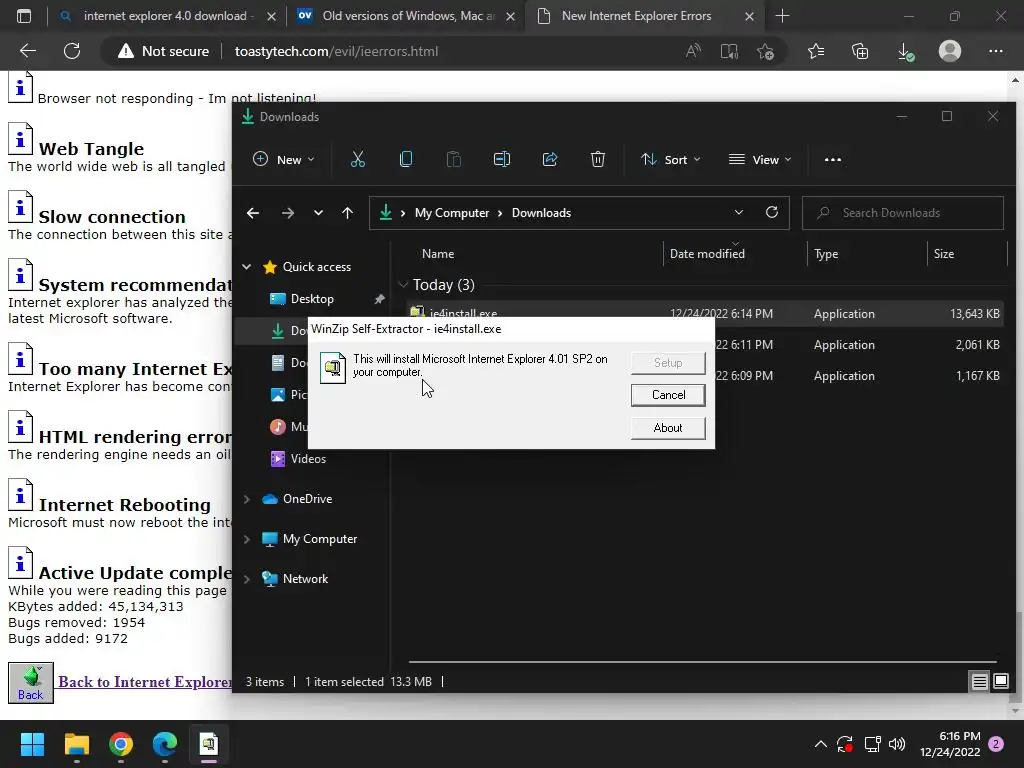Sort by the Size column header
This screenshot has height=768, width=1024.
click(x=944, y=254)
